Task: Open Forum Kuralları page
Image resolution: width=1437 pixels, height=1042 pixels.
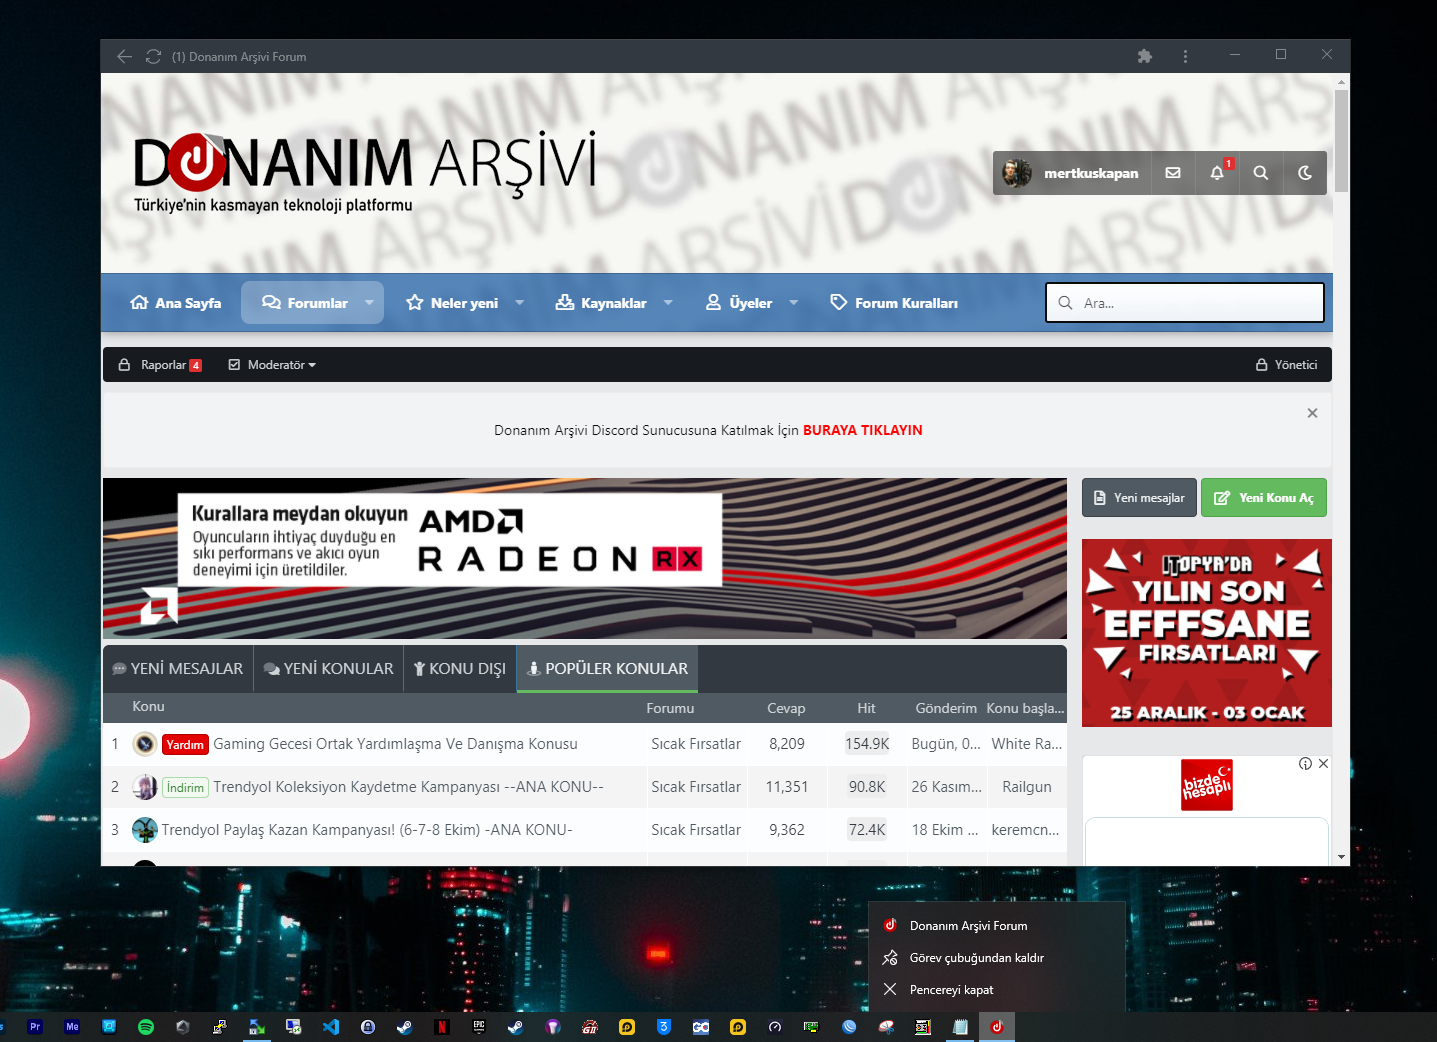Action: pyautogui.click(x=894, y=303)
